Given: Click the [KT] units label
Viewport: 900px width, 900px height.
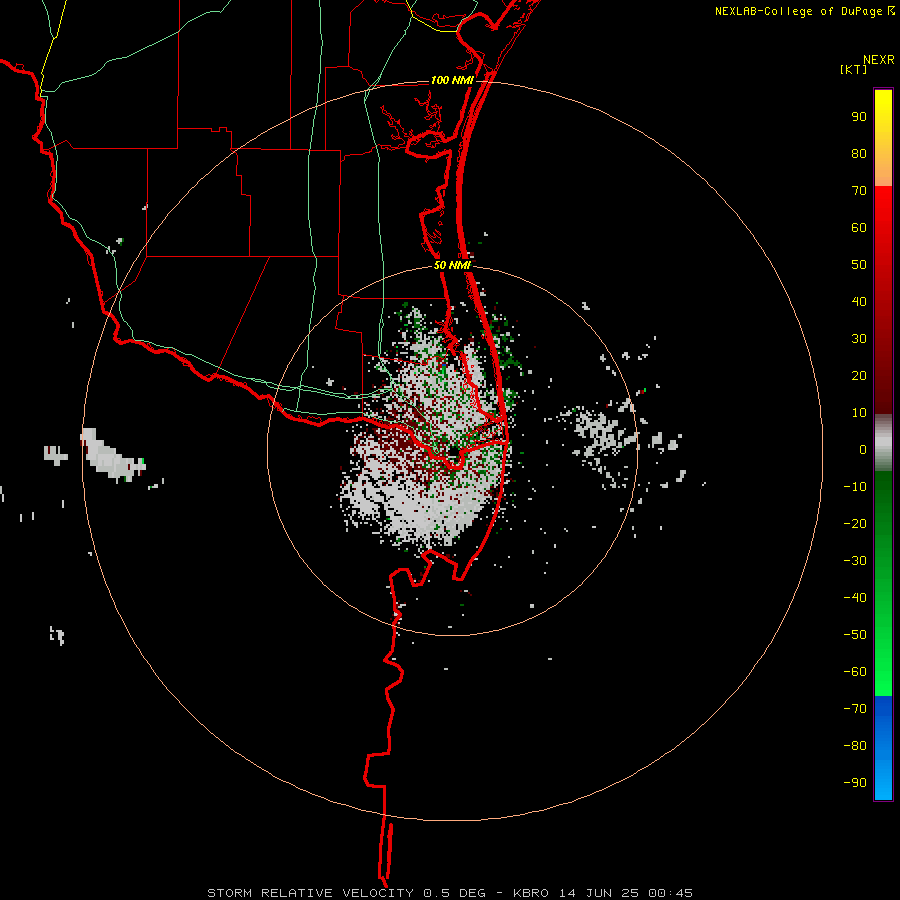Looking at the screenshot, I should 854,69.
